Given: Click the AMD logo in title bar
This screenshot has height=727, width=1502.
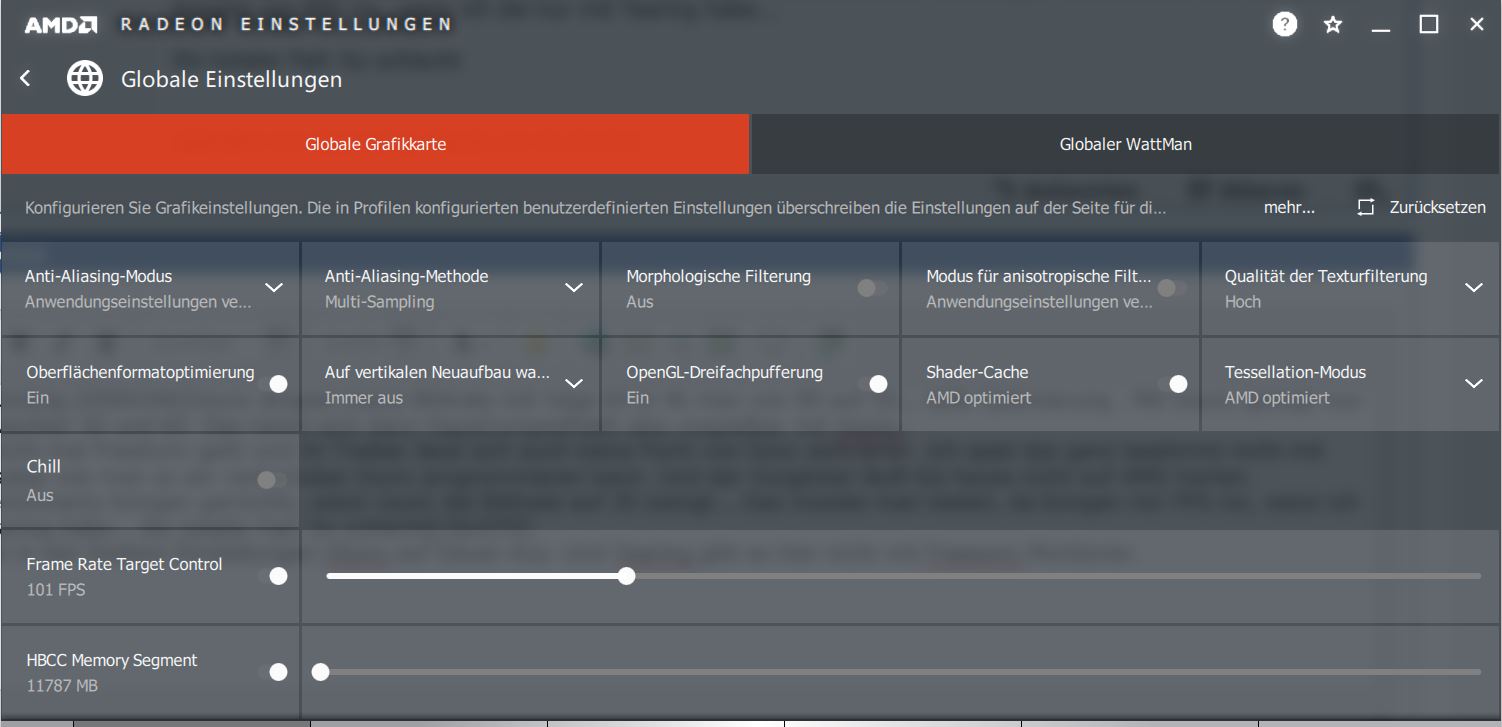Looking at the screenshot, I should click(x=61, y=25).
